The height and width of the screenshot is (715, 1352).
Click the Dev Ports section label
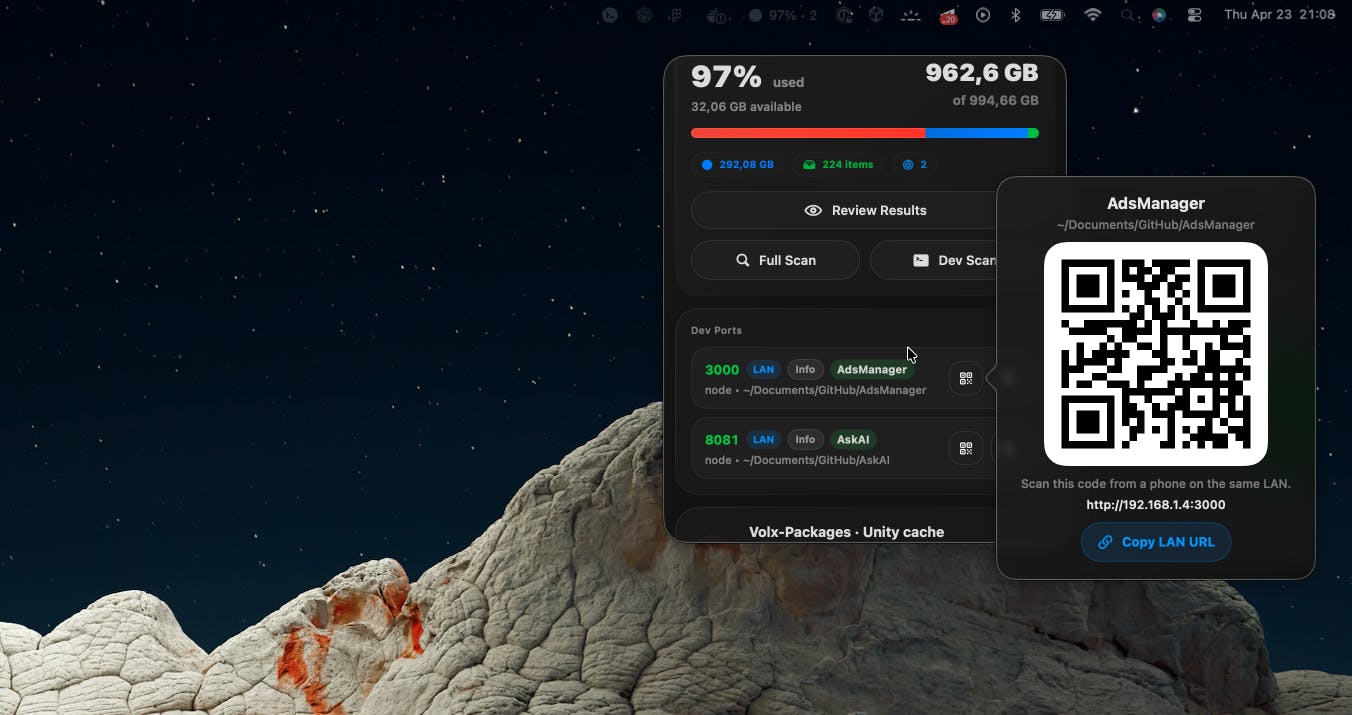[716, 330]
